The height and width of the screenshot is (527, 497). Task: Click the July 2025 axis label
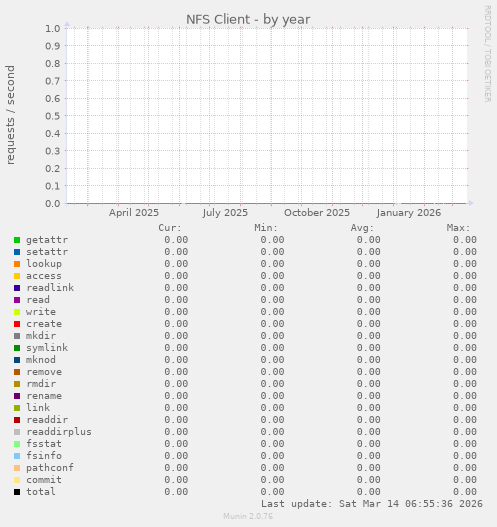[225, 213]
